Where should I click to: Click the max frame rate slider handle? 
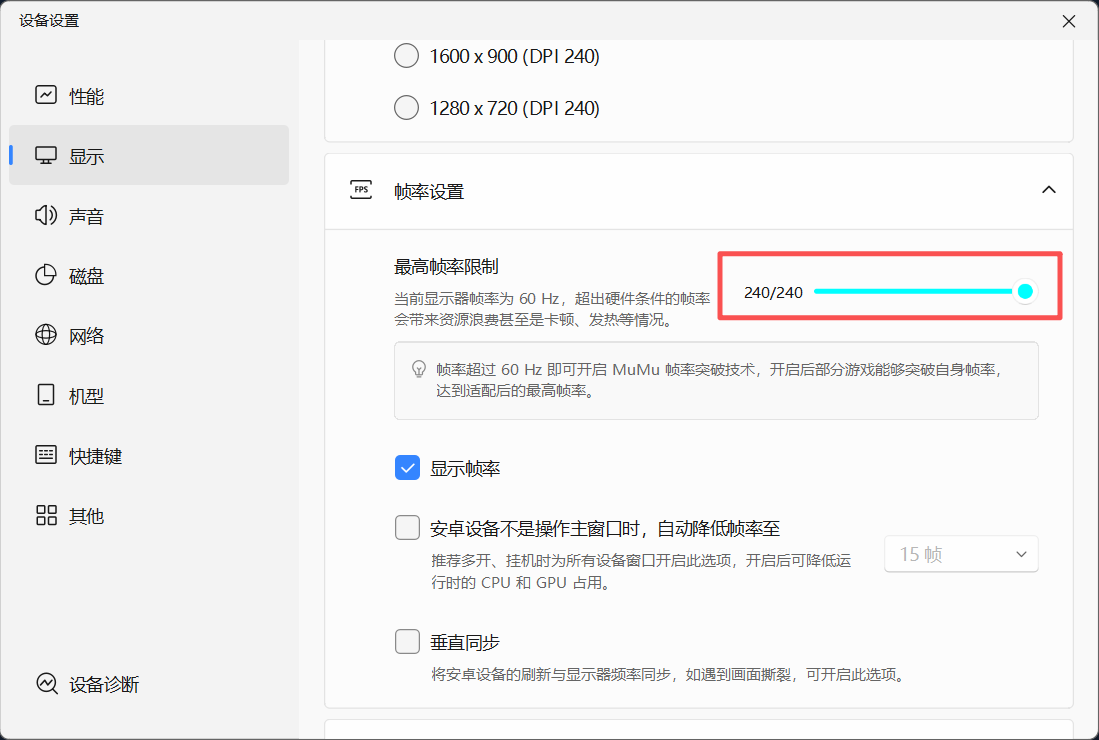click(x=1024, y=291)
